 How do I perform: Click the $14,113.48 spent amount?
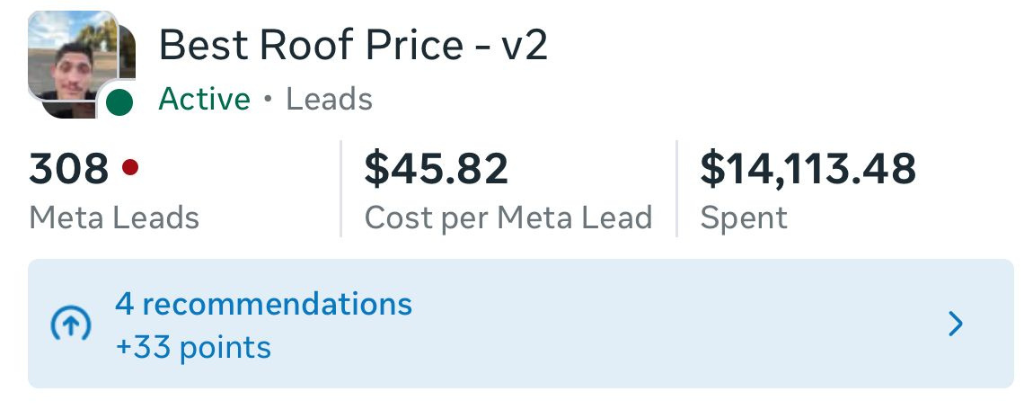pos(807,169)
